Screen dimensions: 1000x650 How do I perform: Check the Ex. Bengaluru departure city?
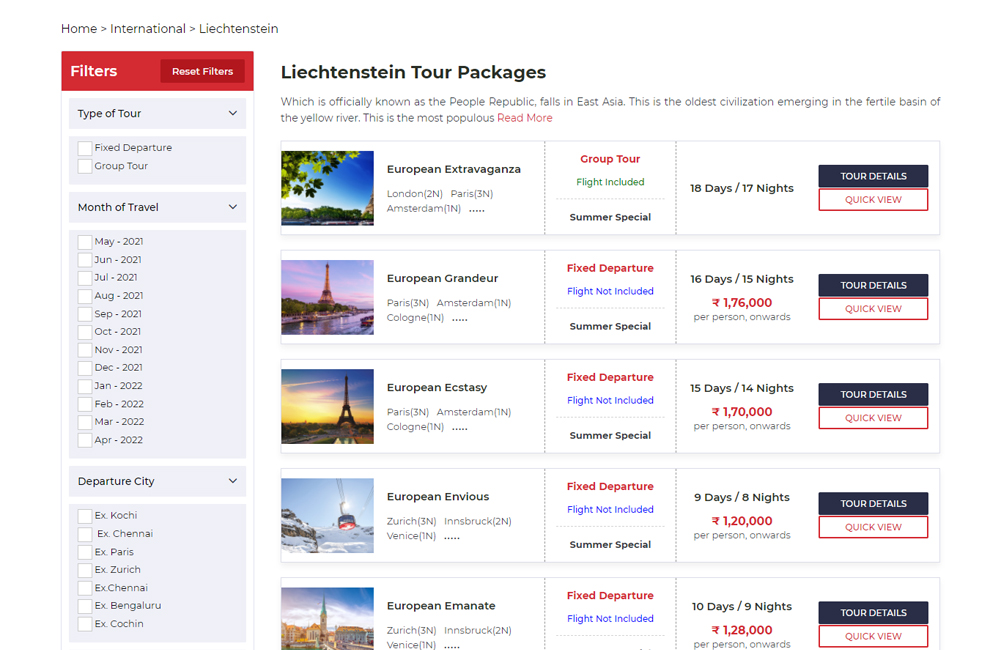coord(85,606)
